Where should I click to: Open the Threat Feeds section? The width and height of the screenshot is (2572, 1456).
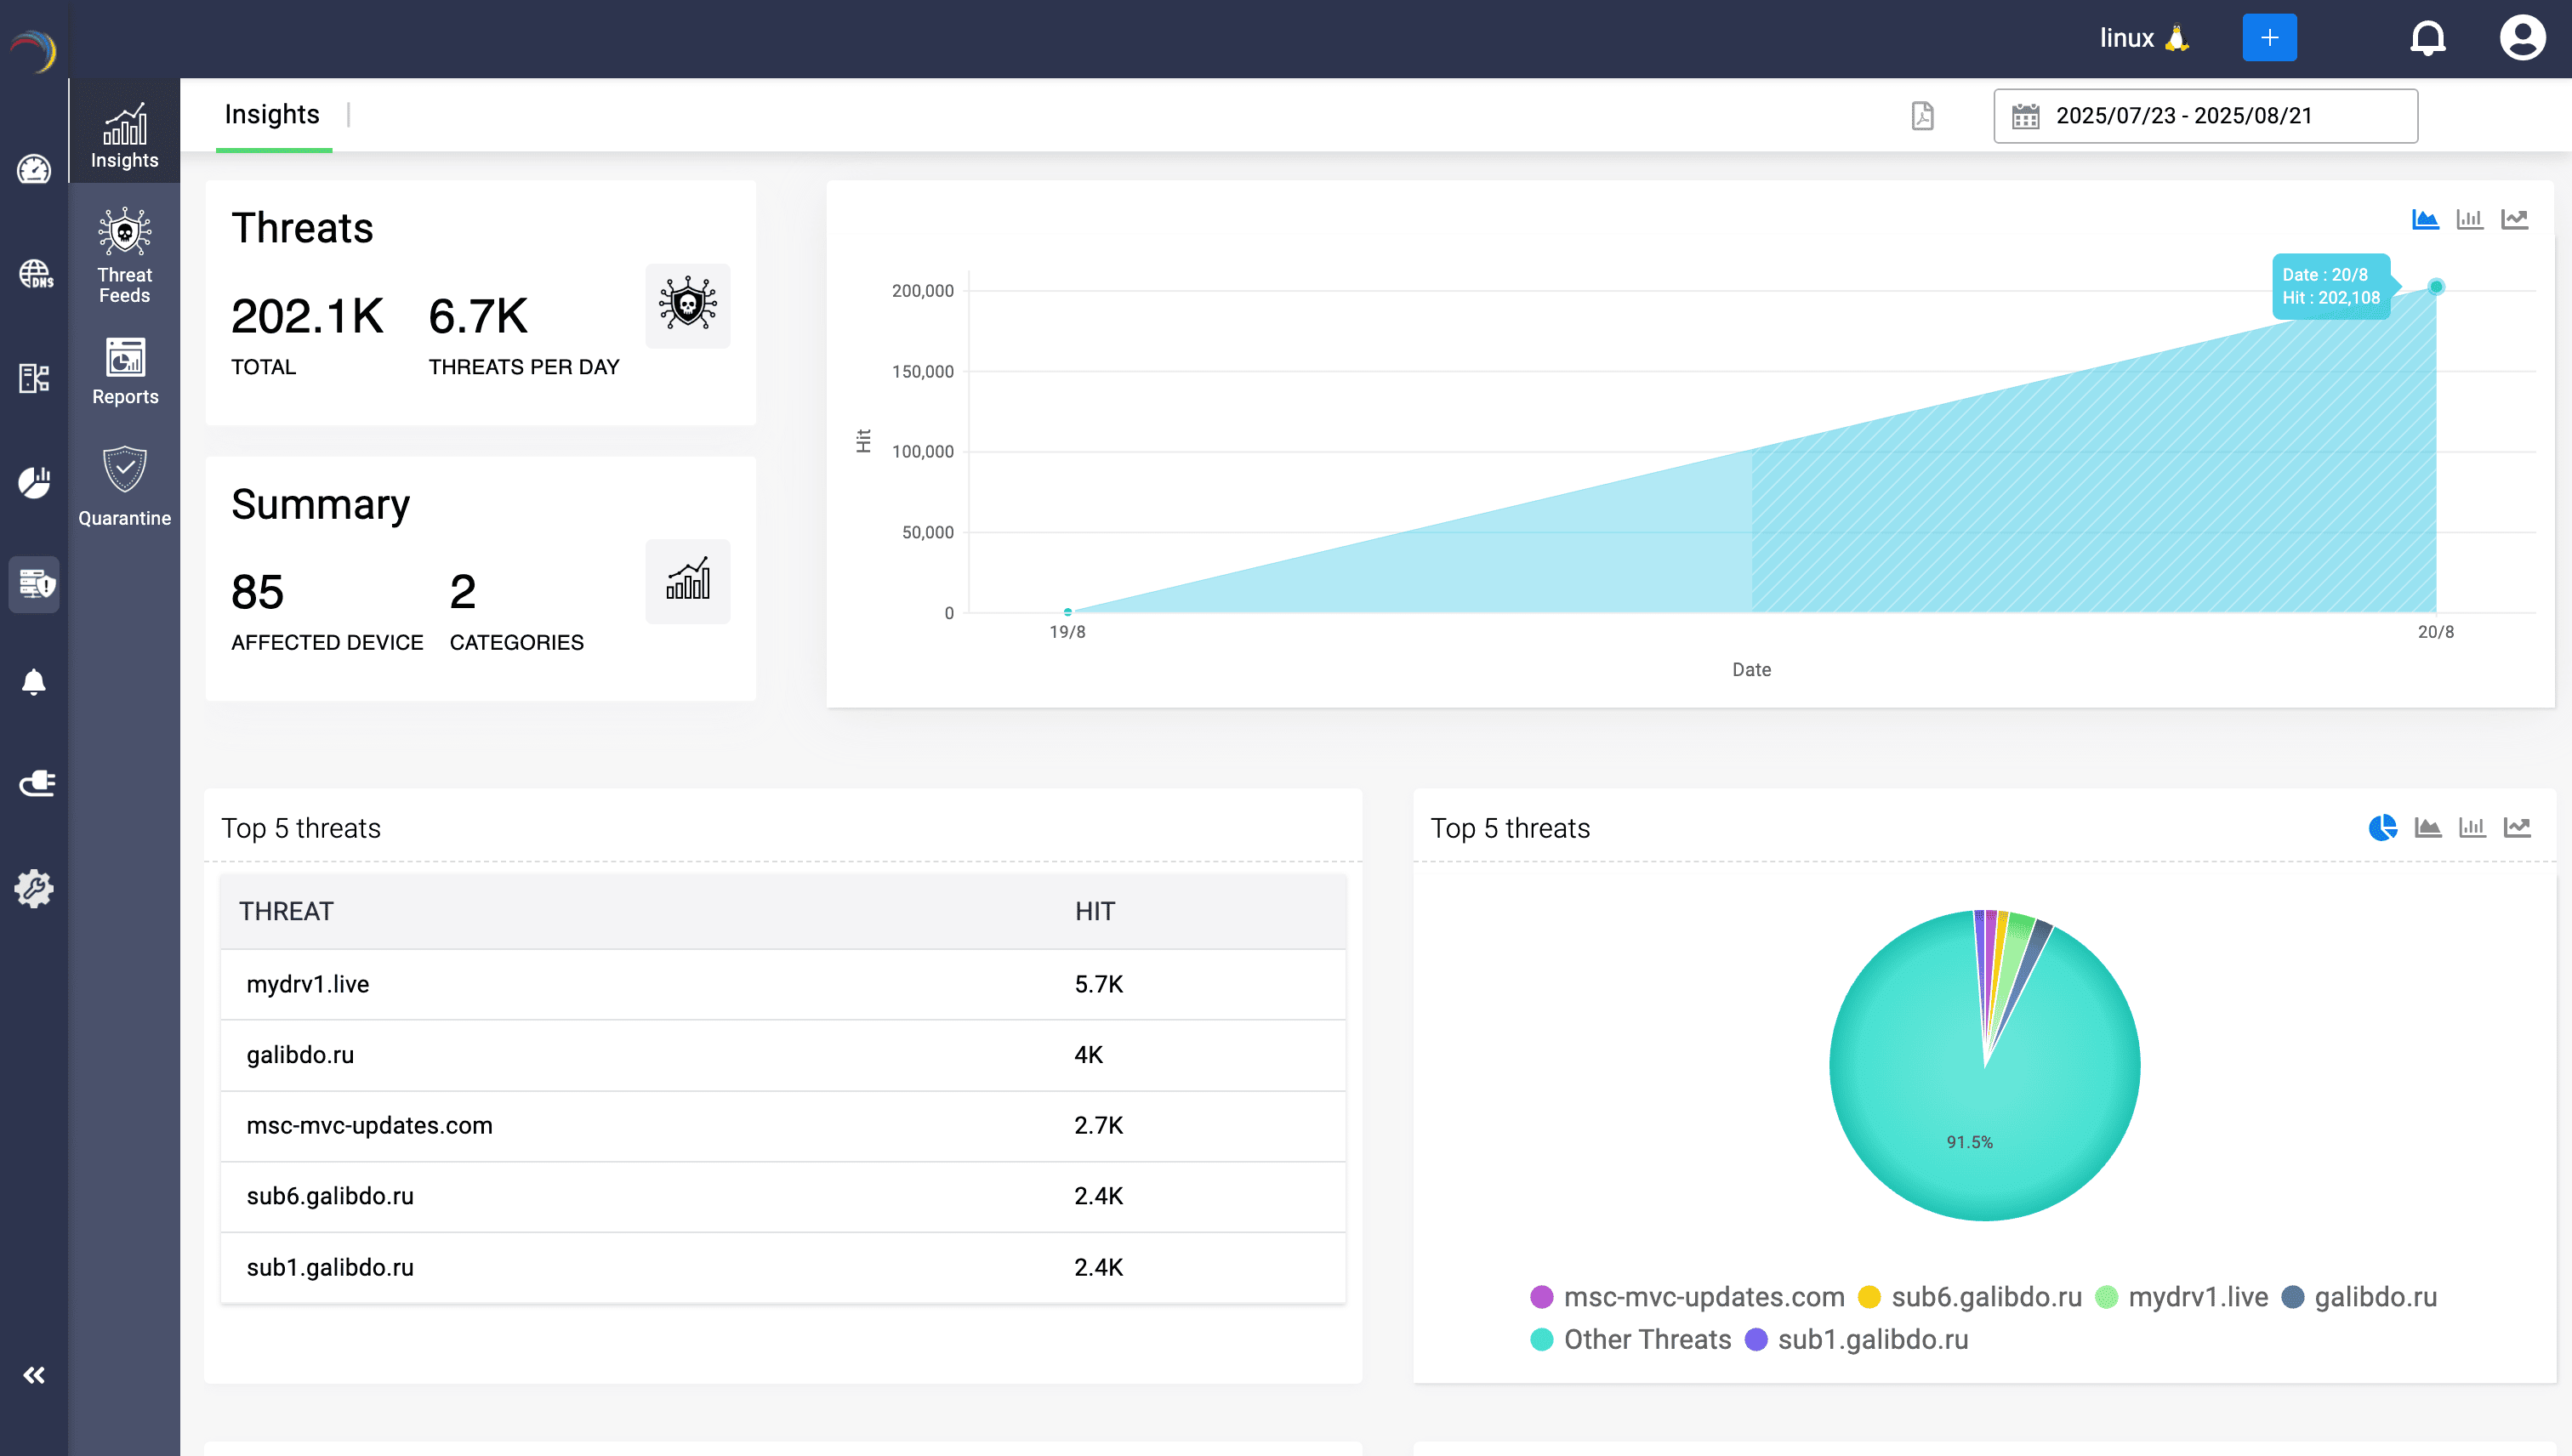click(x=123, y=255)
